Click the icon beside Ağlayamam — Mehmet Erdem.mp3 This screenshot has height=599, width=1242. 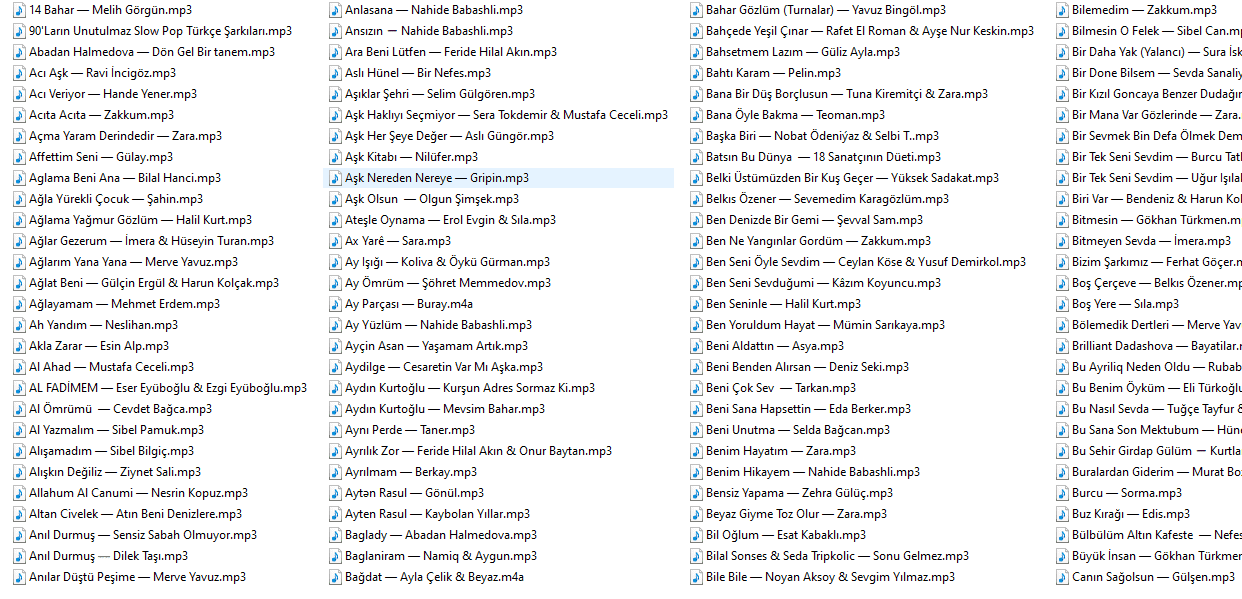tap(19, 304)
